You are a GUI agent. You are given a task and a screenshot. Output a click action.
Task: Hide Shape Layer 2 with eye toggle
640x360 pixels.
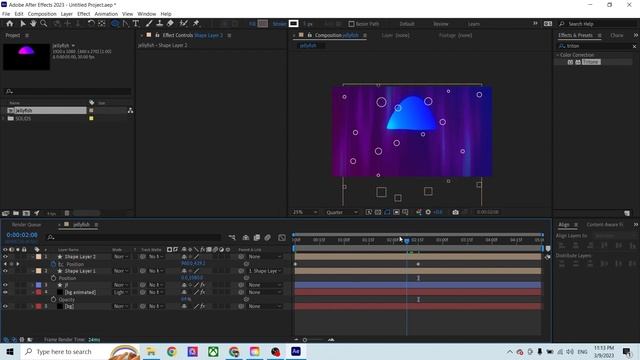point(5,257)
